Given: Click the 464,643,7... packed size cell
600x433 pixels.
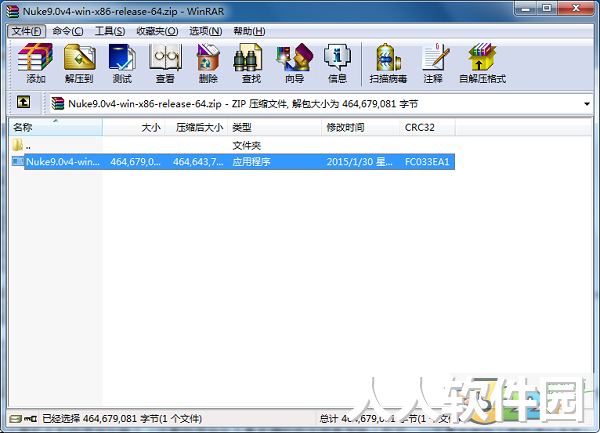Looking at the screenshot, I should (x=198, y=162).
